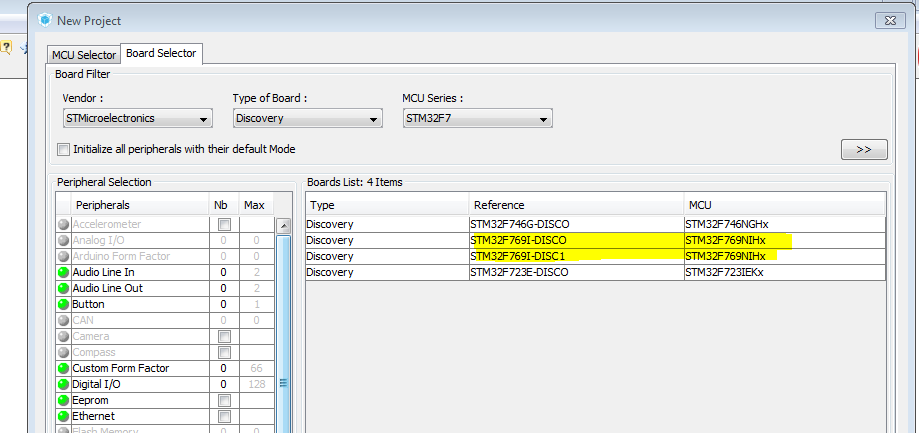Click the peripheral list scroll-up arrow
Viewport: 919px width, 433px height.
click(x=283, y=226)
